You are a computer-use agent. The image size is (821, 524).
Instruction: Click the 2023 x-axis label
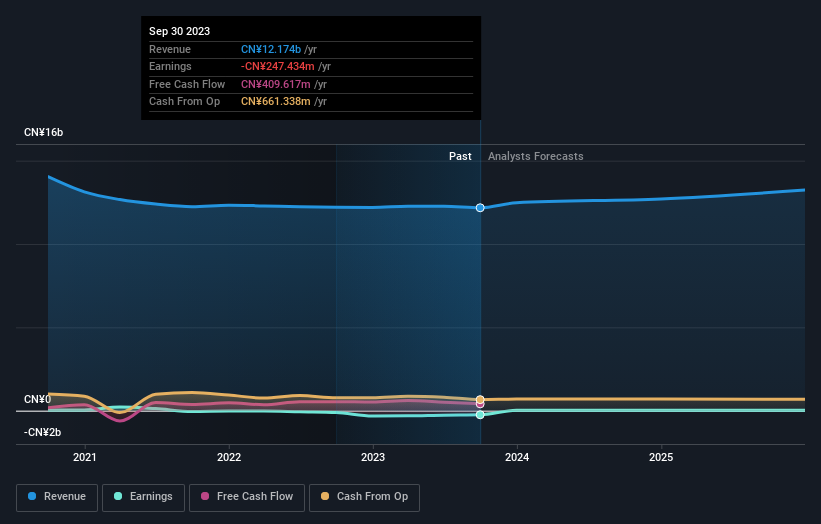(373, 457)
